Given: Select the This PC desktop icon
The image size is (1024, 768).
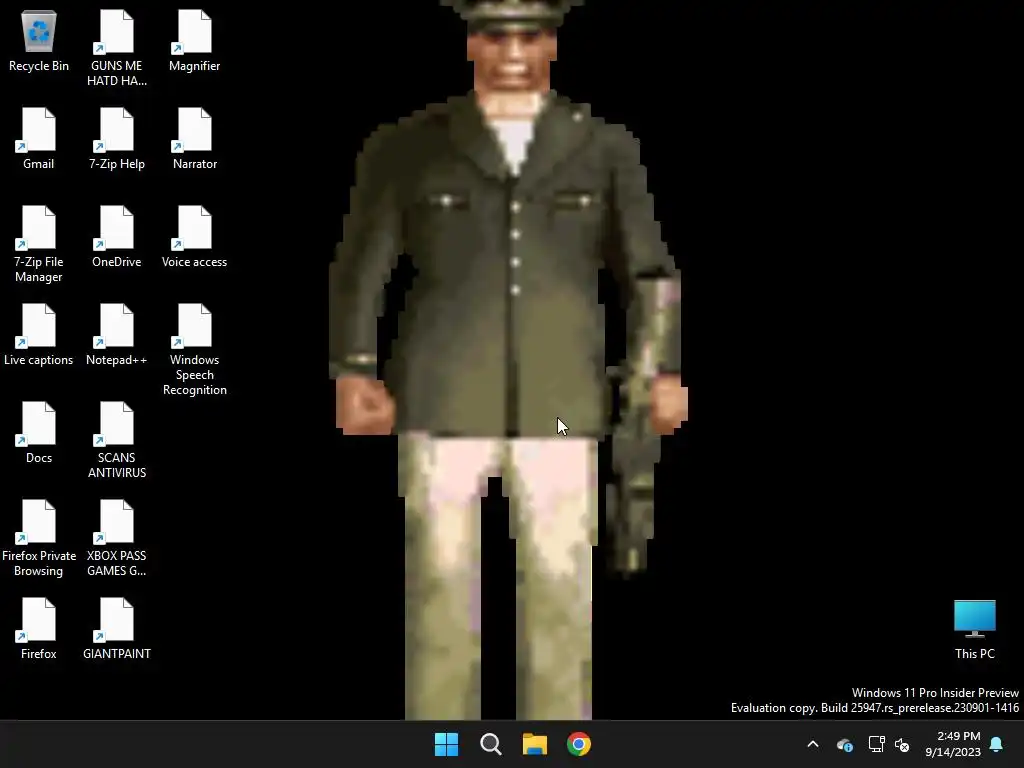Looking at the screenshot, I should click(x=974, y=629).
